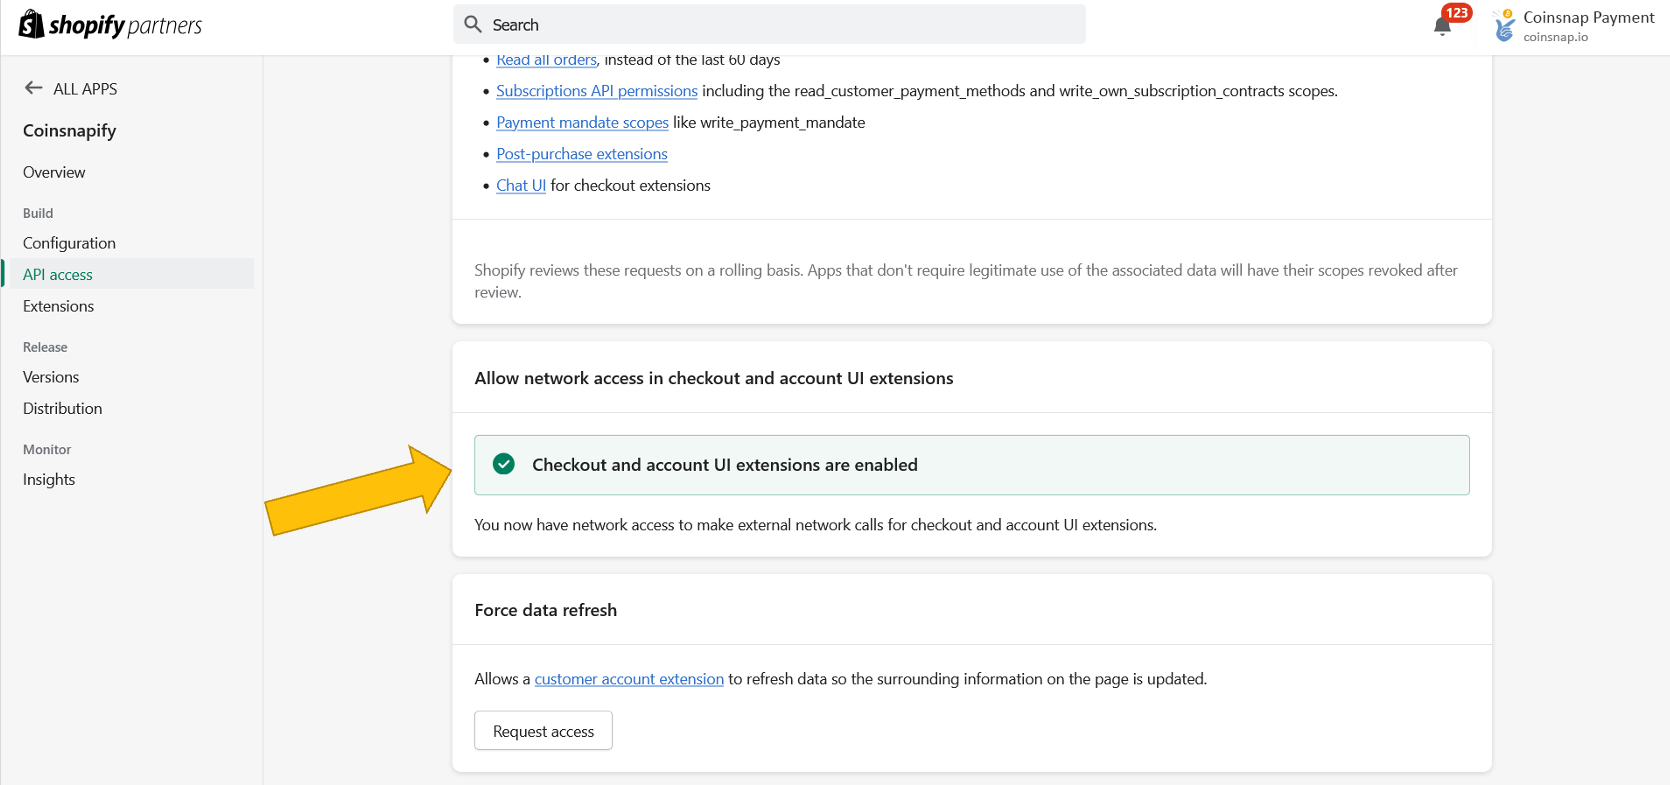Open the Versions page

(x=51, y=377)
